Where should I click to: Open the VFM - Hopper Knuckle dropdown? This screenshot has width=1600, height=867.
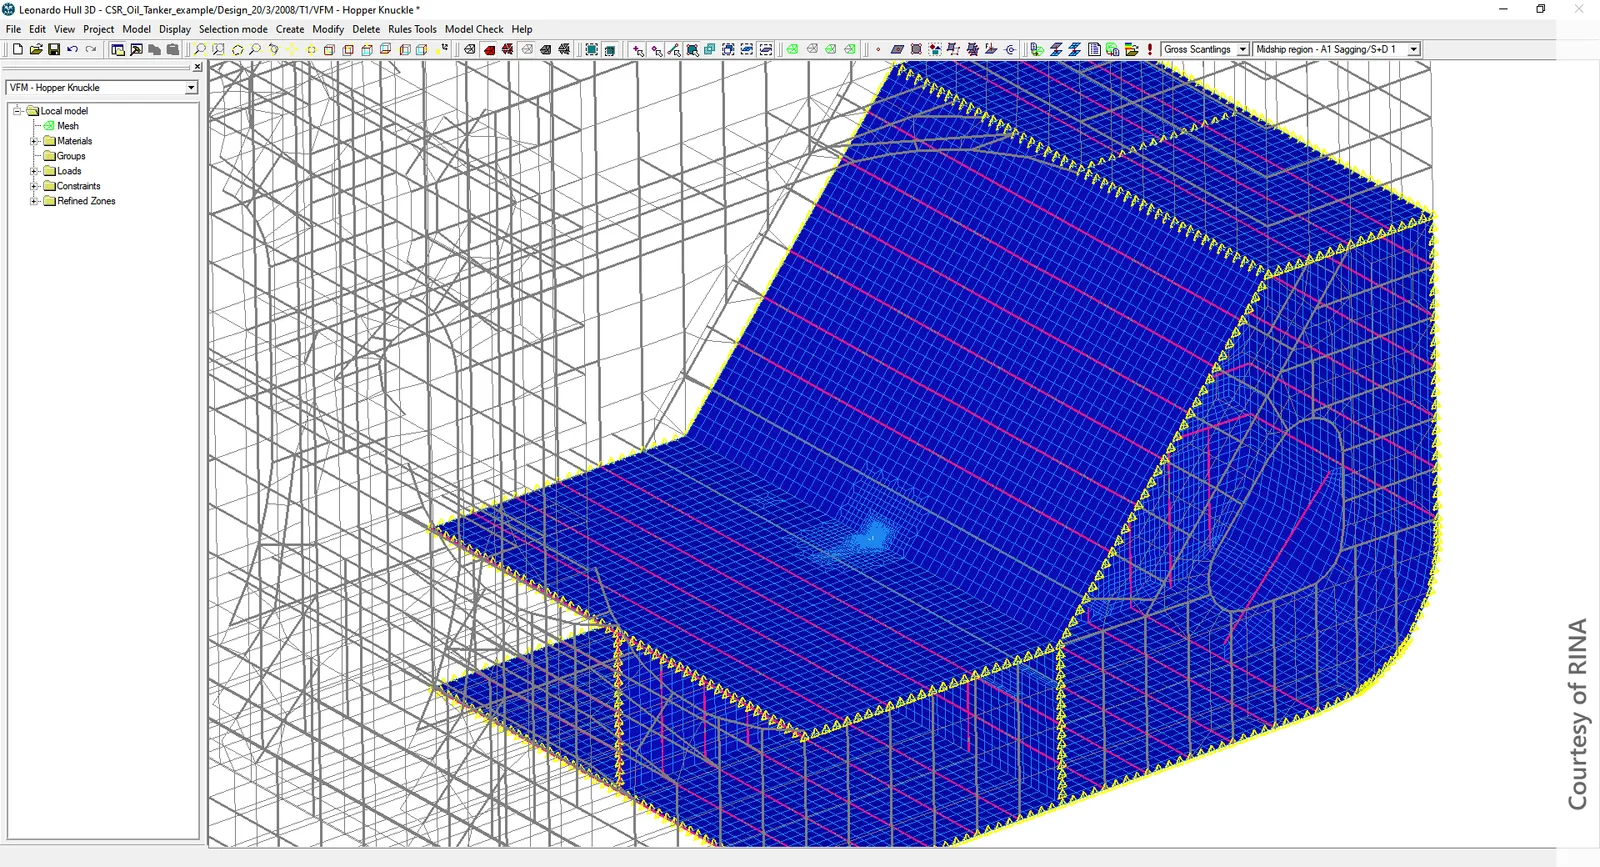102,87
